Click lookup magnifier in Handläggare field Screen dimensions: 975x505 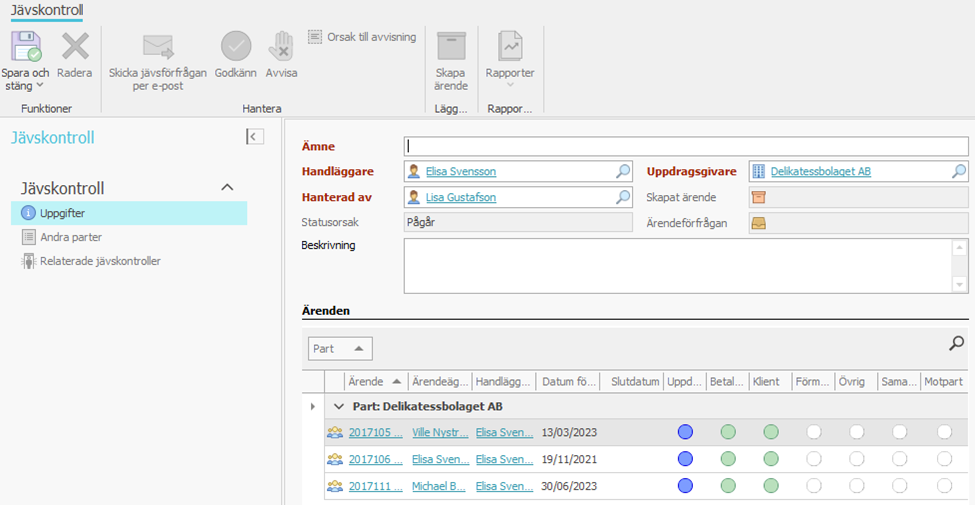[x=622, y=172]
